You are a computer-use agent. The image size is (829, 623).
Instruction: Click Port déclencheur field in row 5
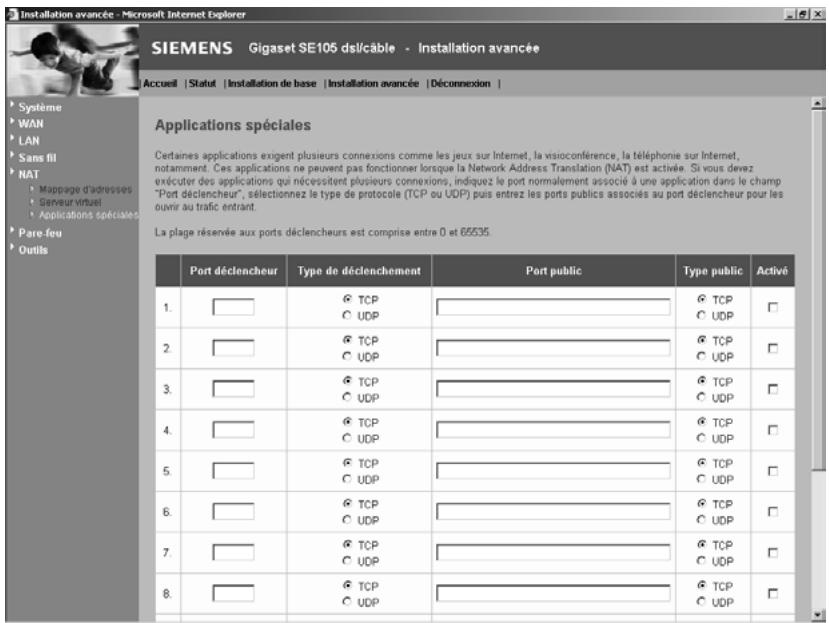click(233, 471)
